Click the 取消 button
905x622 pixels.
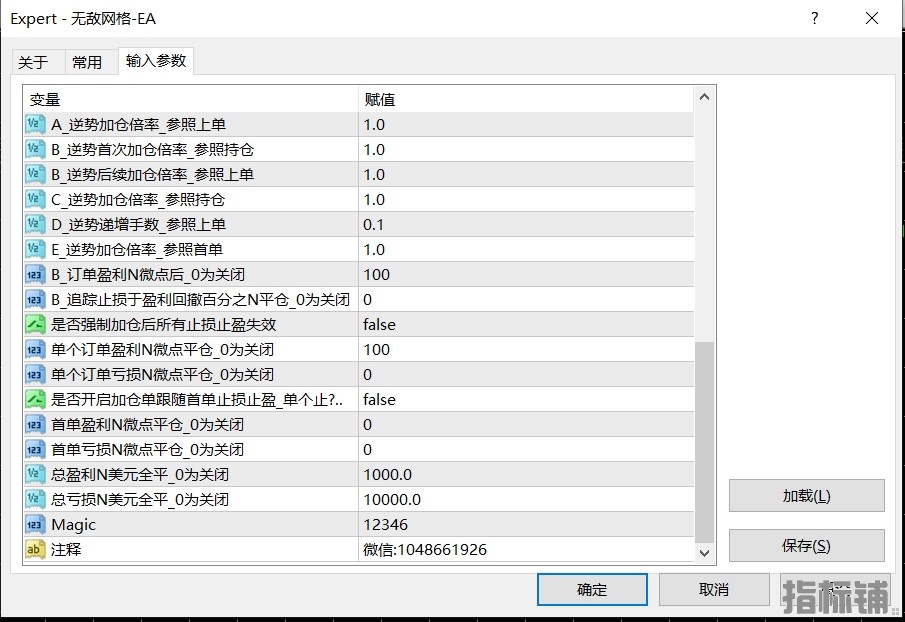714,590
